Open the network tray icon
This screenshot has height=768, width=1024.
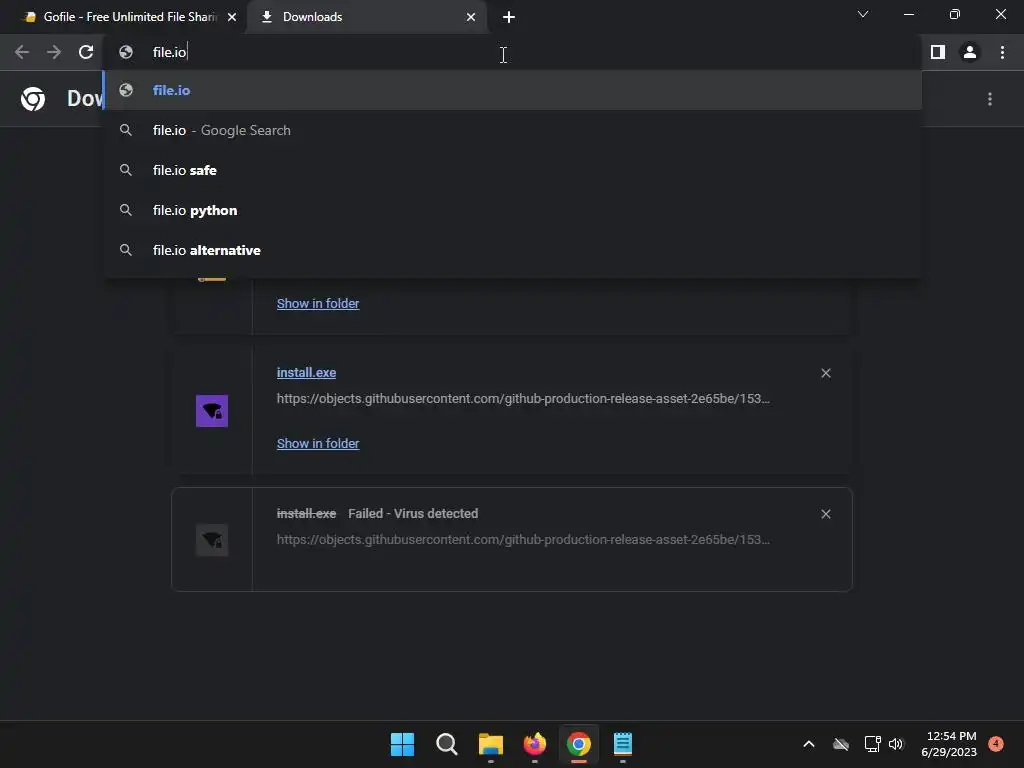(872, 744)
